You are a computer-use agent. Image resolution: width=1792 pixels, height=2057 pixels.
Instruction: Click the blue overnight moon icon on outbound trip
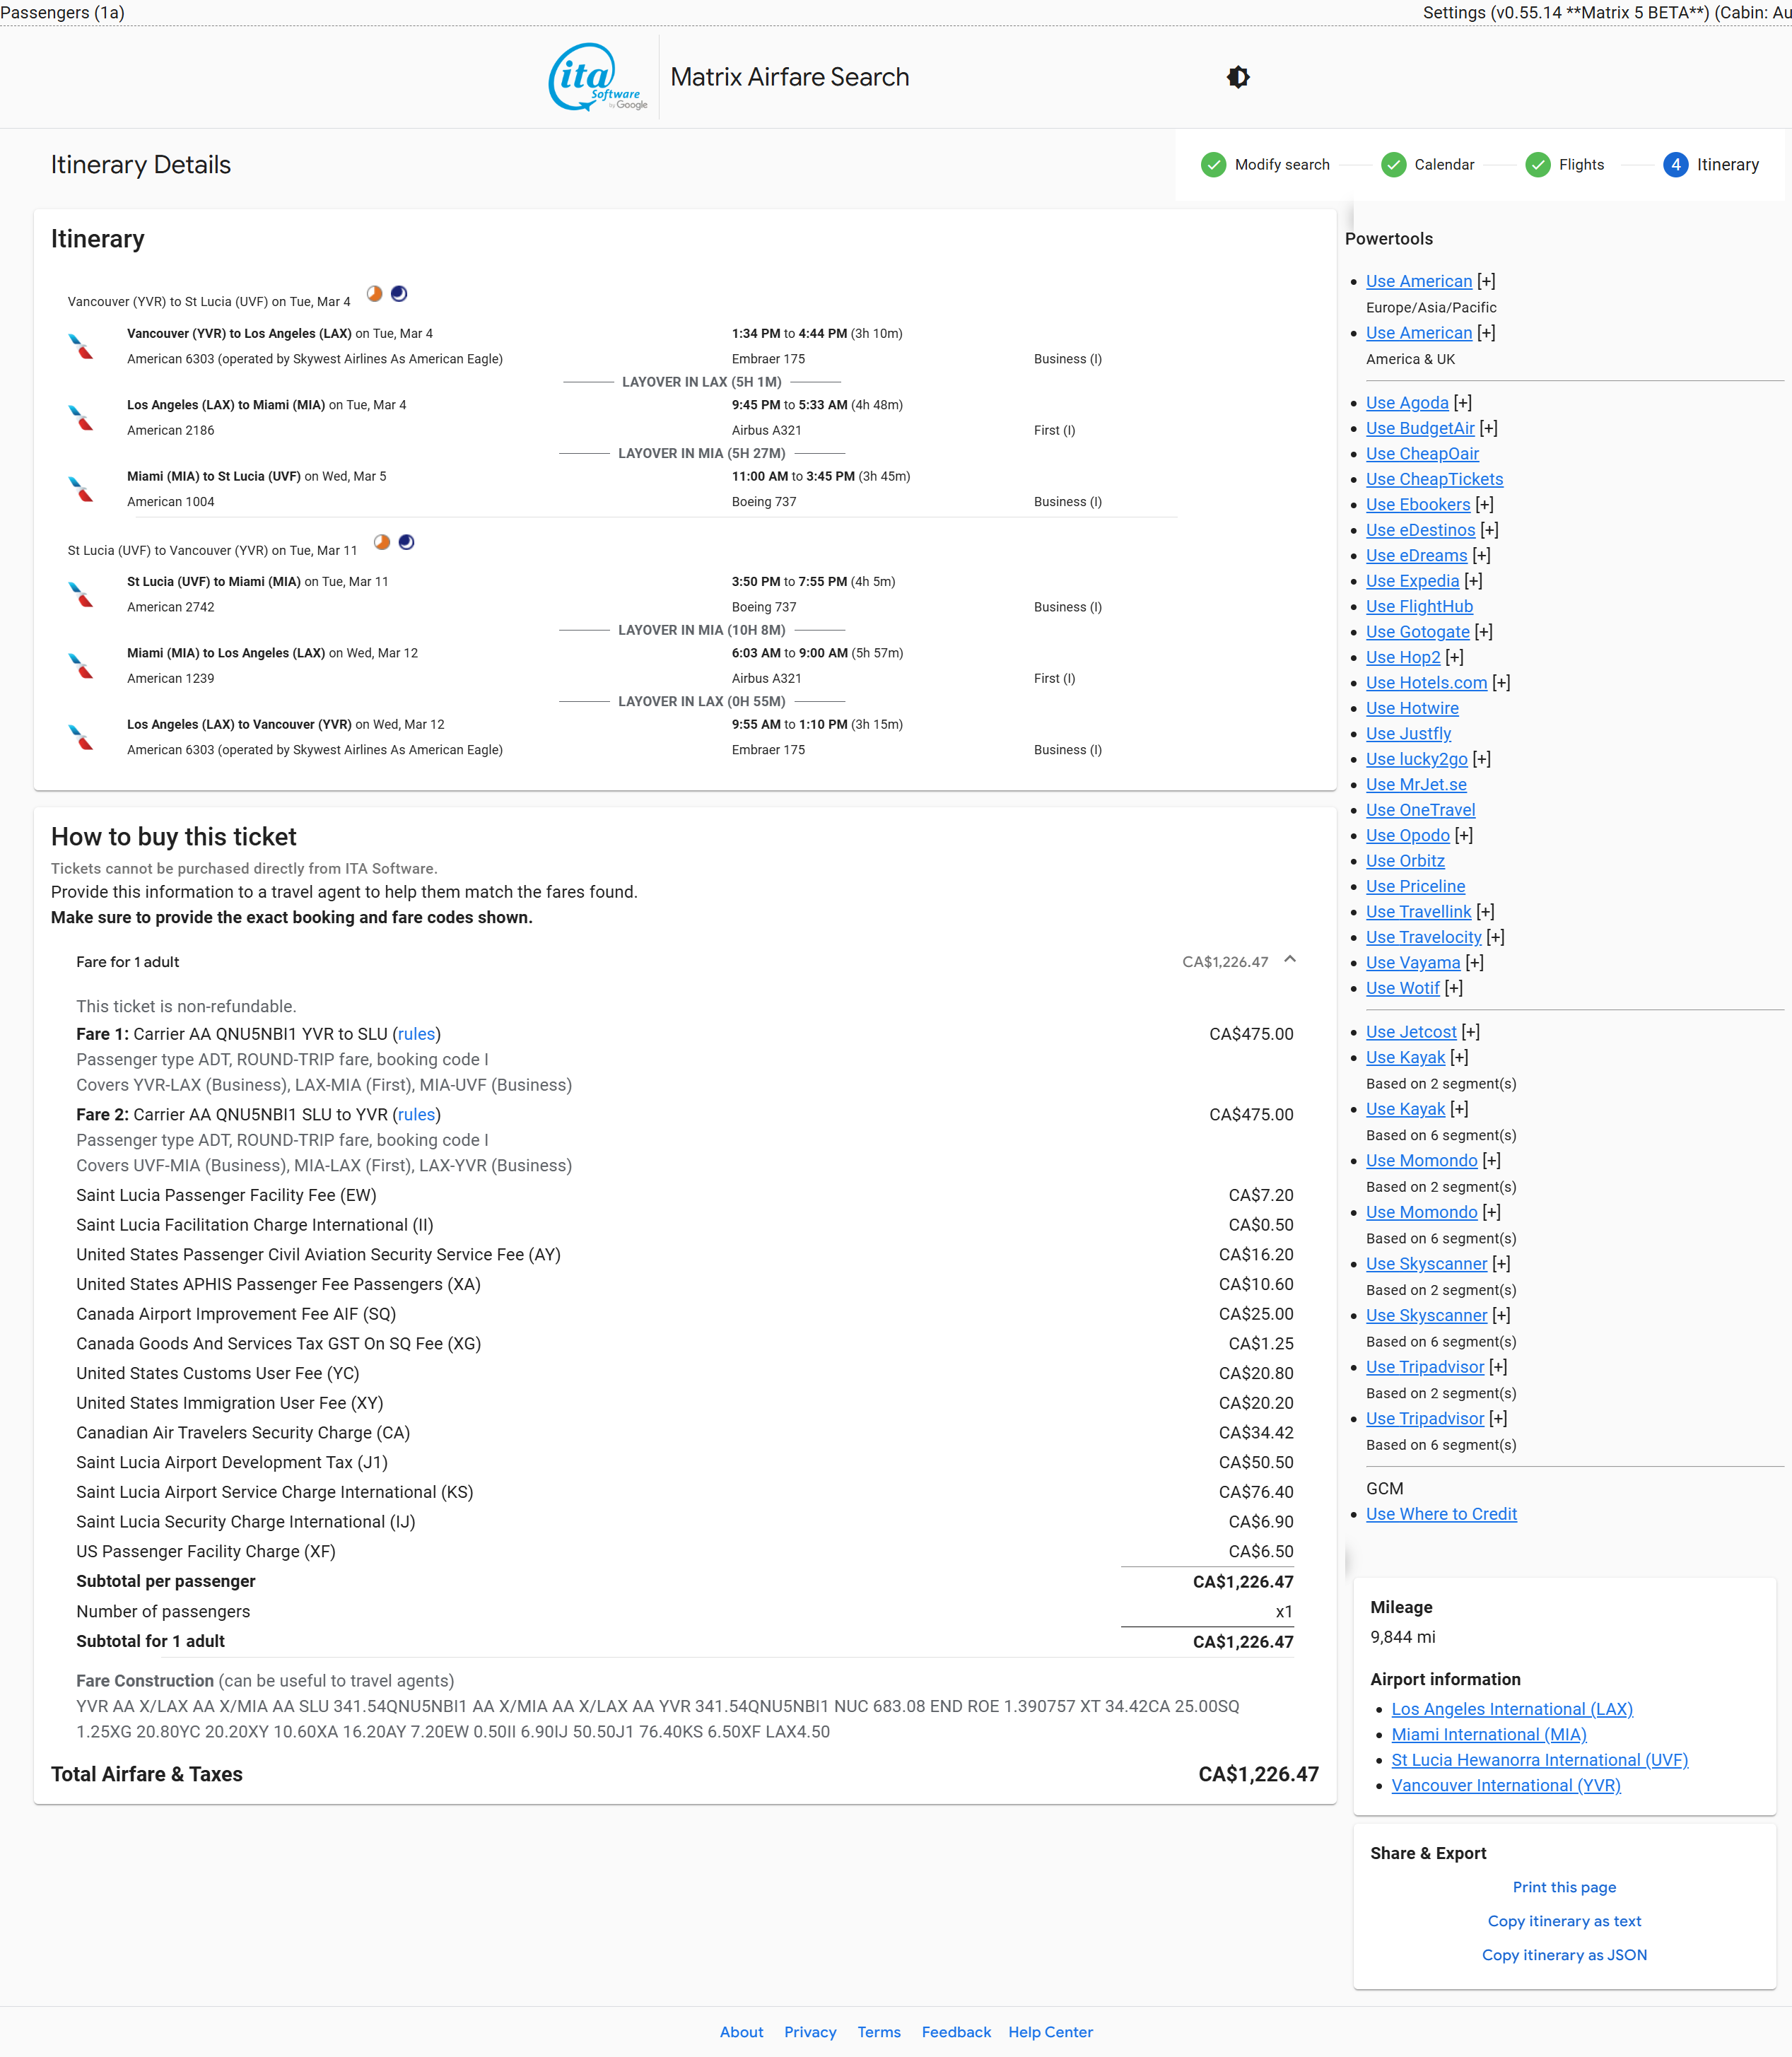[x=399, y=294]
